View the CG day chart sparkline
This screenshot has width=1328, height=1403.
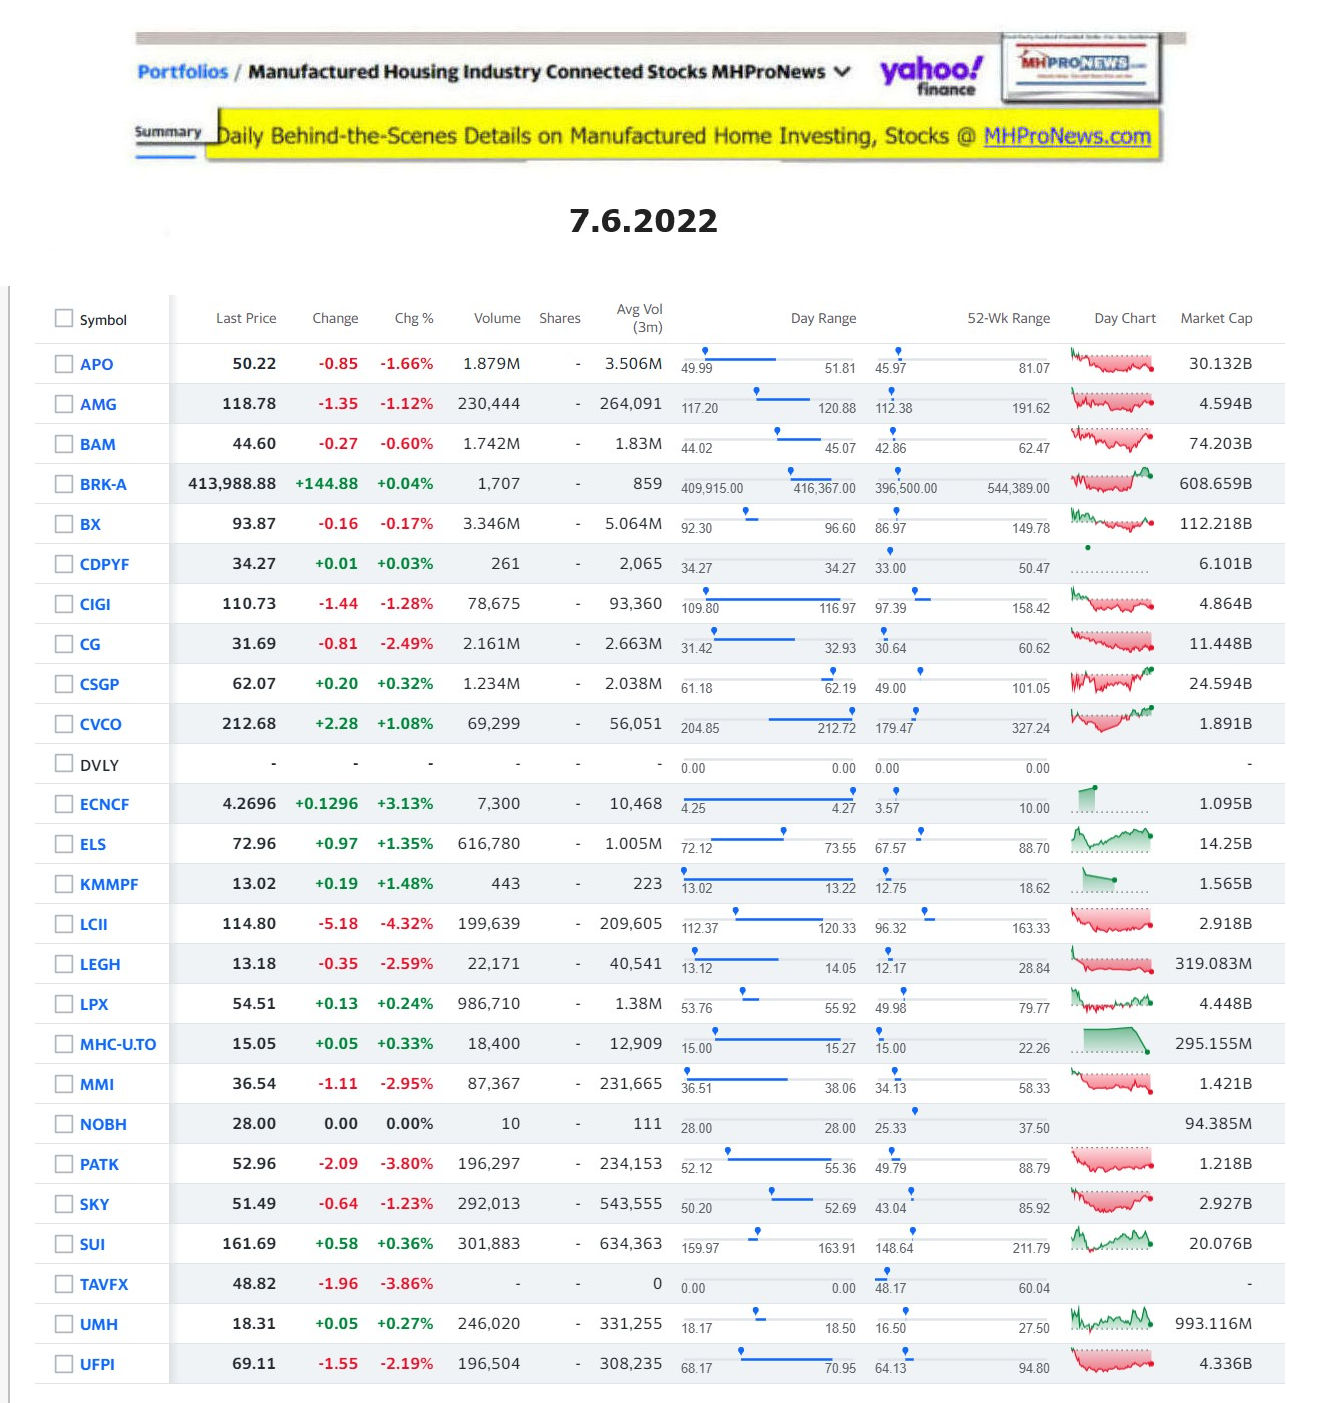click(1112, 640)
